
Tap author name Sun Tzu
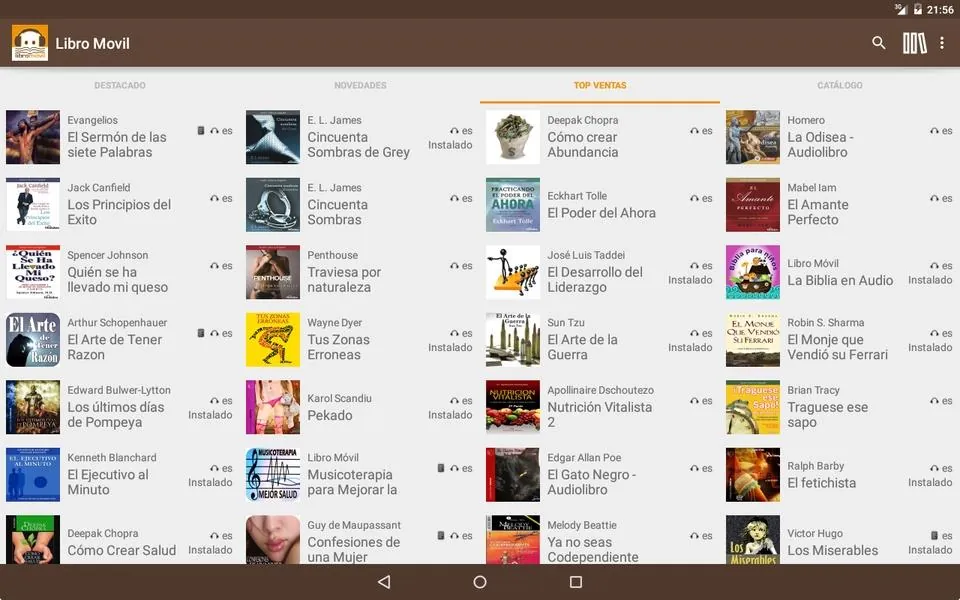pos(566,323)
